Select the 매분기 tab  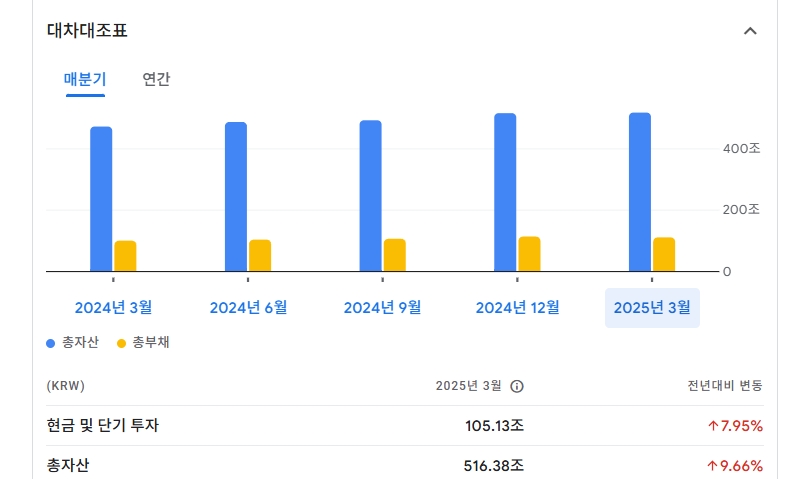point(85,79)
